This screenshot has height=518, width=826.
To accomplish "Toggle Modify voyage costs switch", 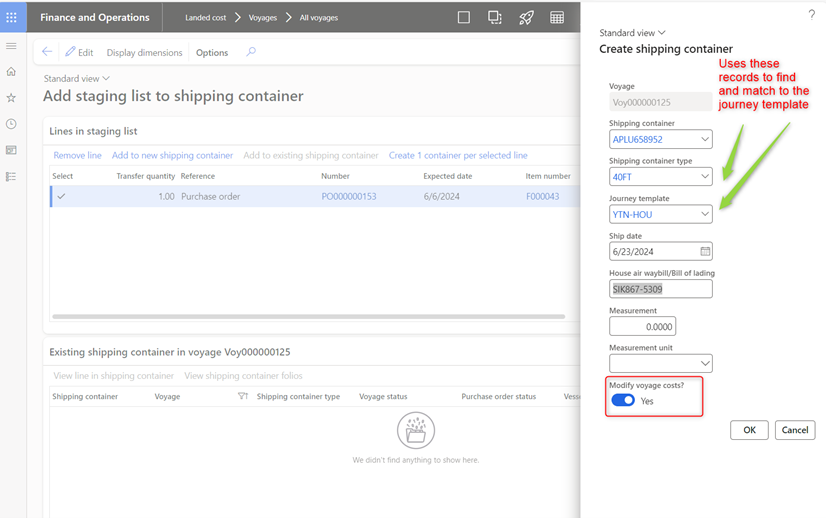I will click(622, 400).
